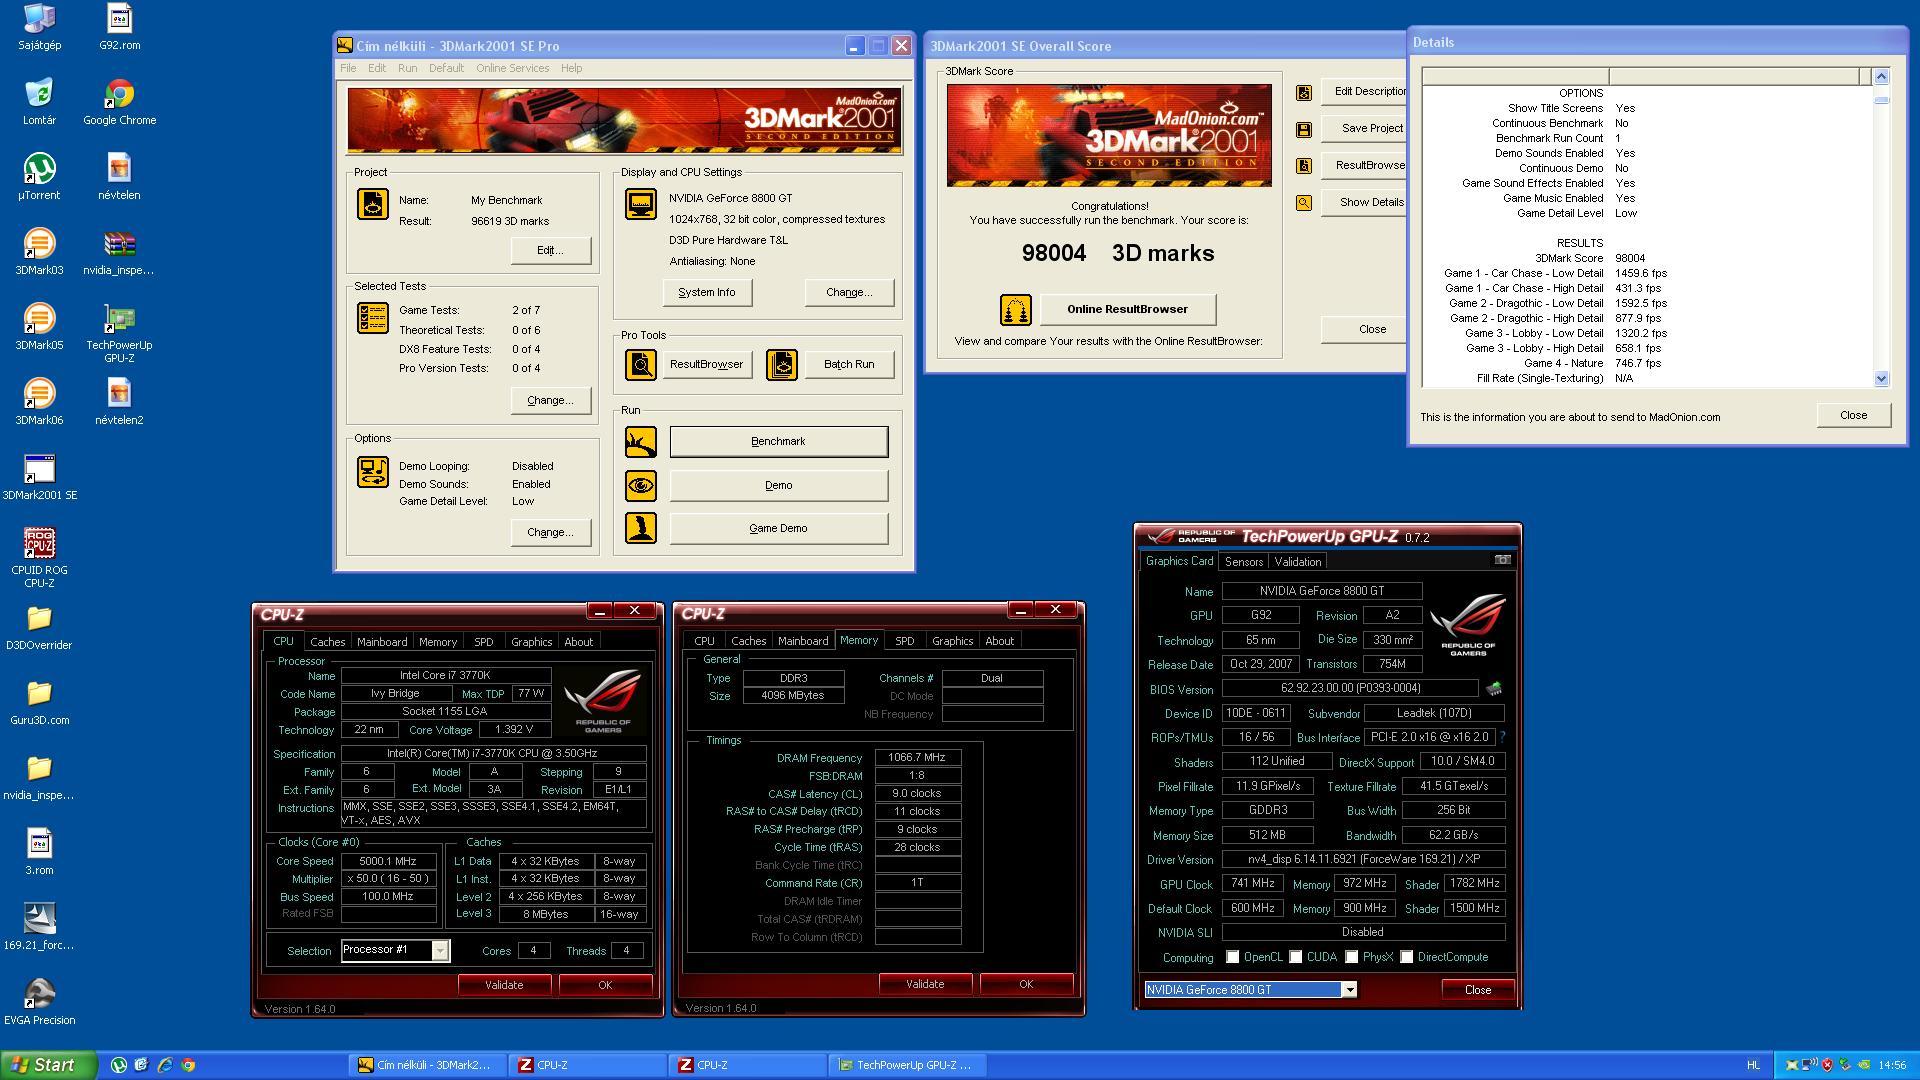Open Guru3D.com folder on desktop
Screen dimensions: 1920x1080
(x=39, y=702)
